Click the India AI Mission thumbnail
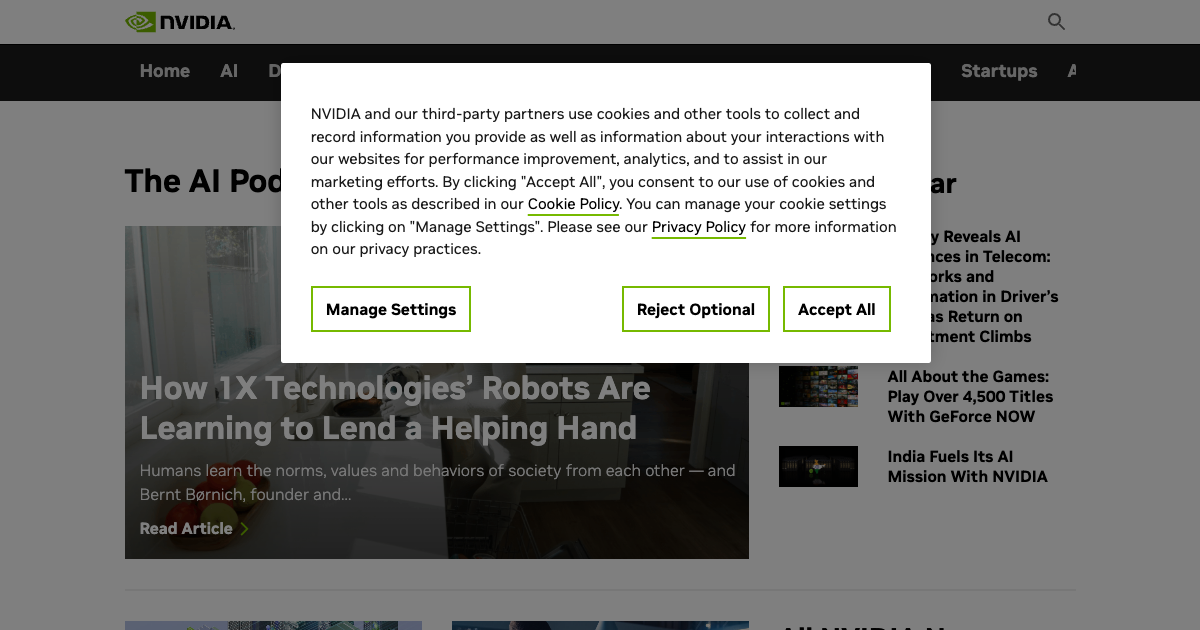 click(x=818, y=466)
